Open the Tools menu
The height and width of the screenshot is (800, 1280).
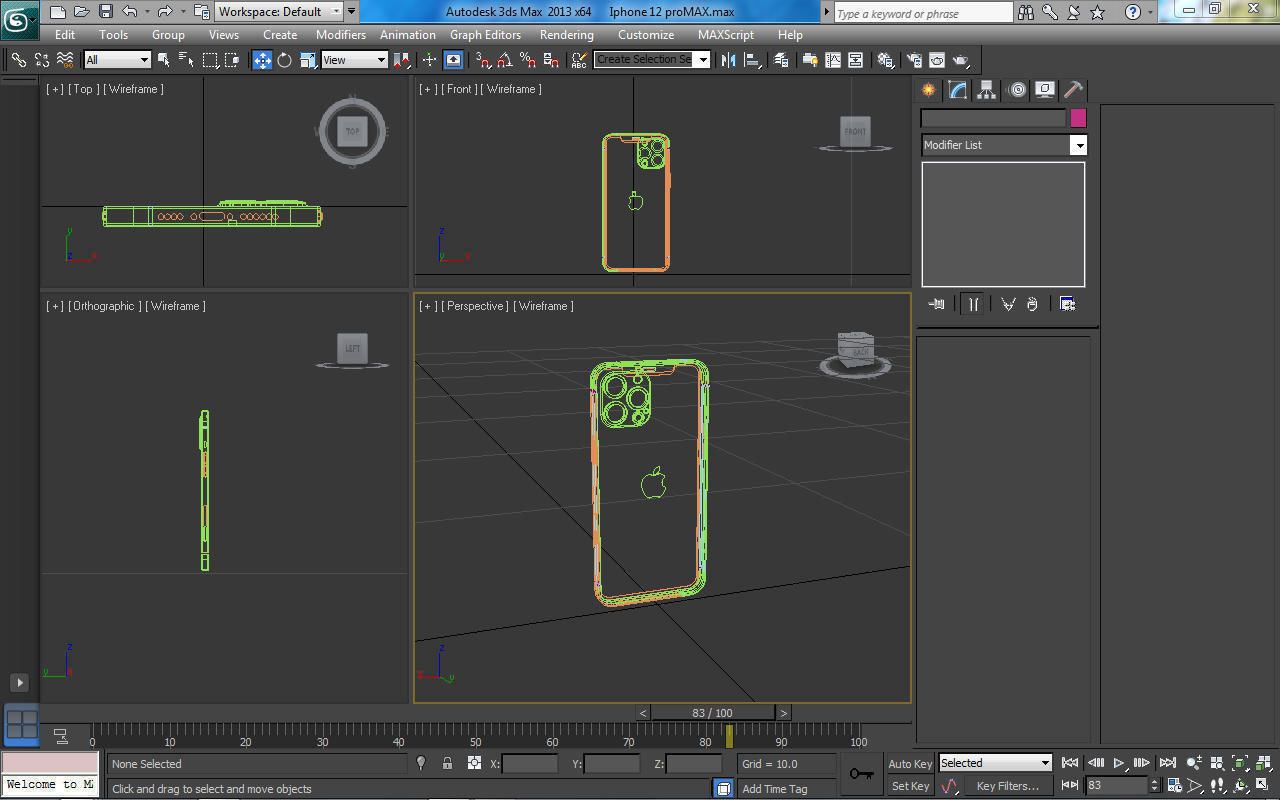point(113,35)
